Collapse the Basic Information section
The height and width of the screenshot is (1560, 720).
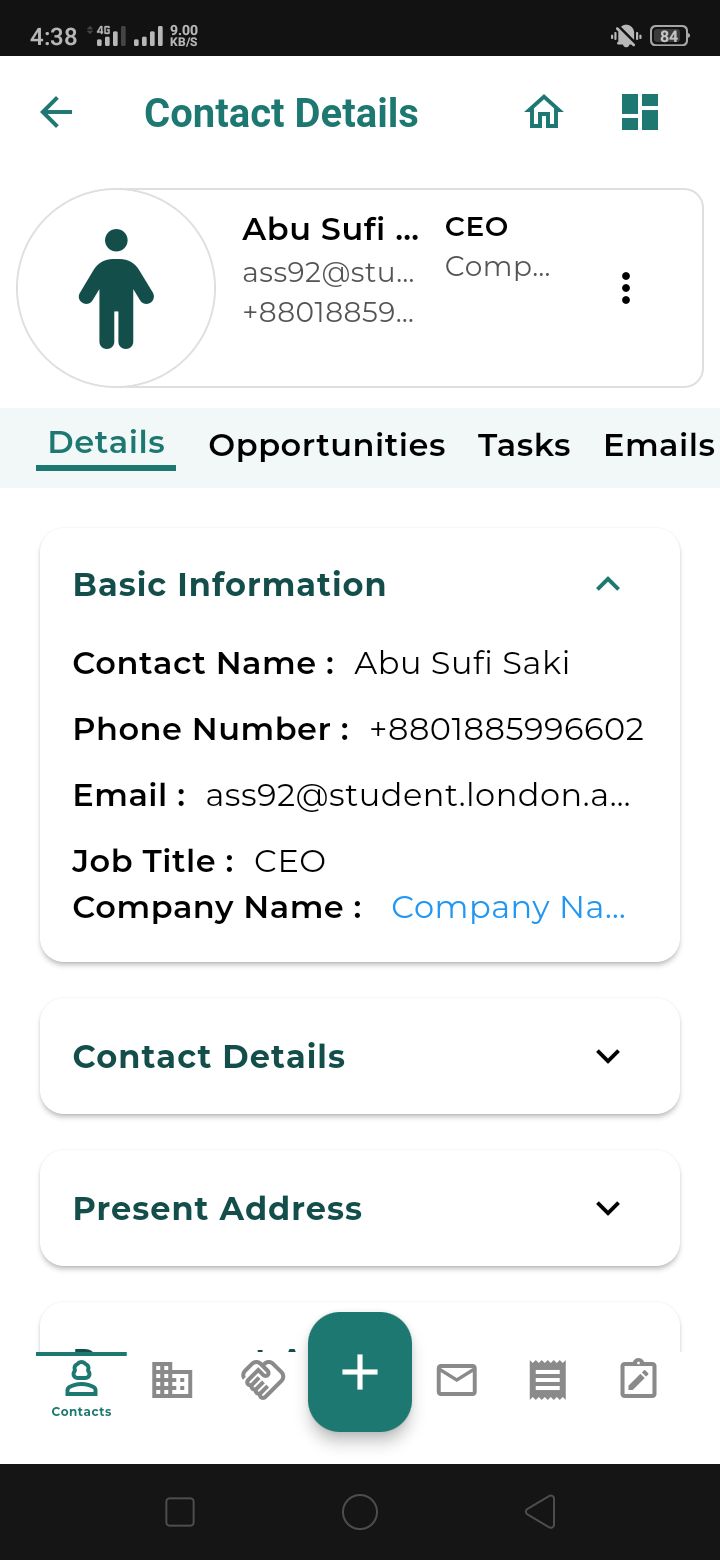click(x=608, y=584)
